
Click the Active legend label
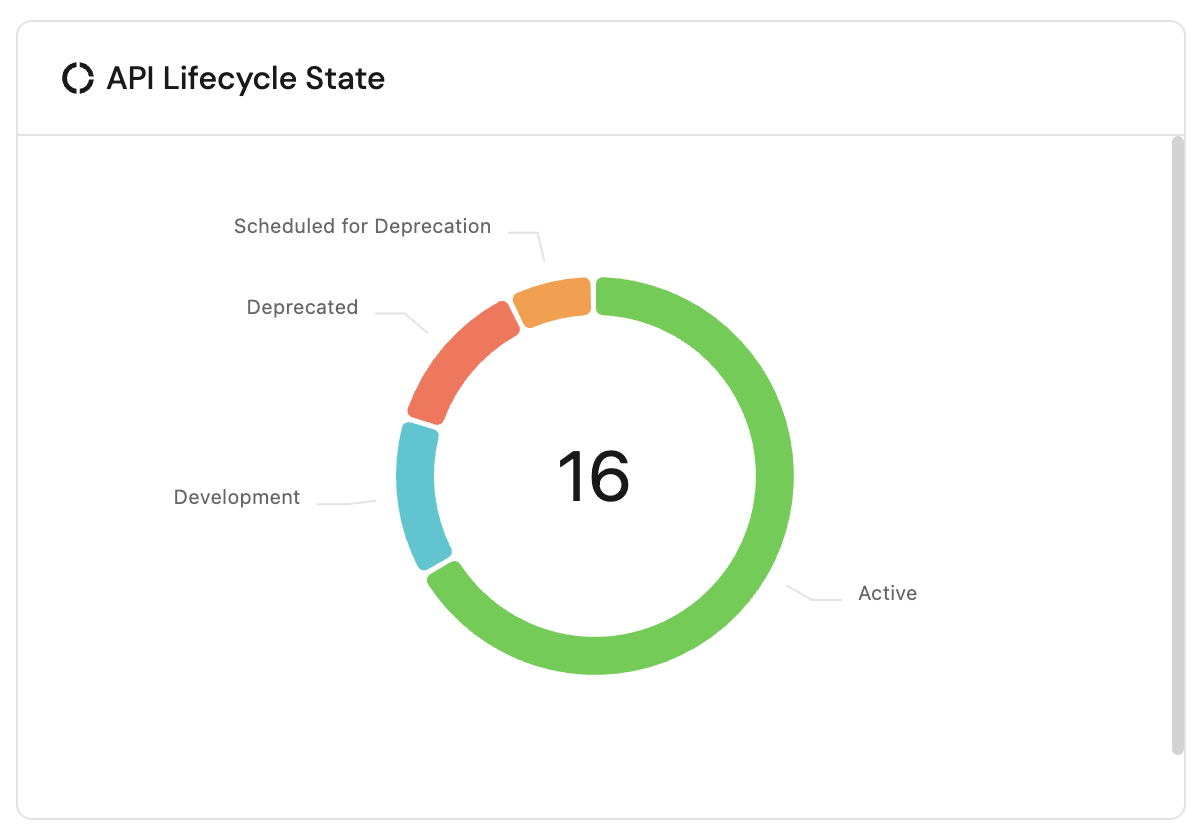coord(887,593)
